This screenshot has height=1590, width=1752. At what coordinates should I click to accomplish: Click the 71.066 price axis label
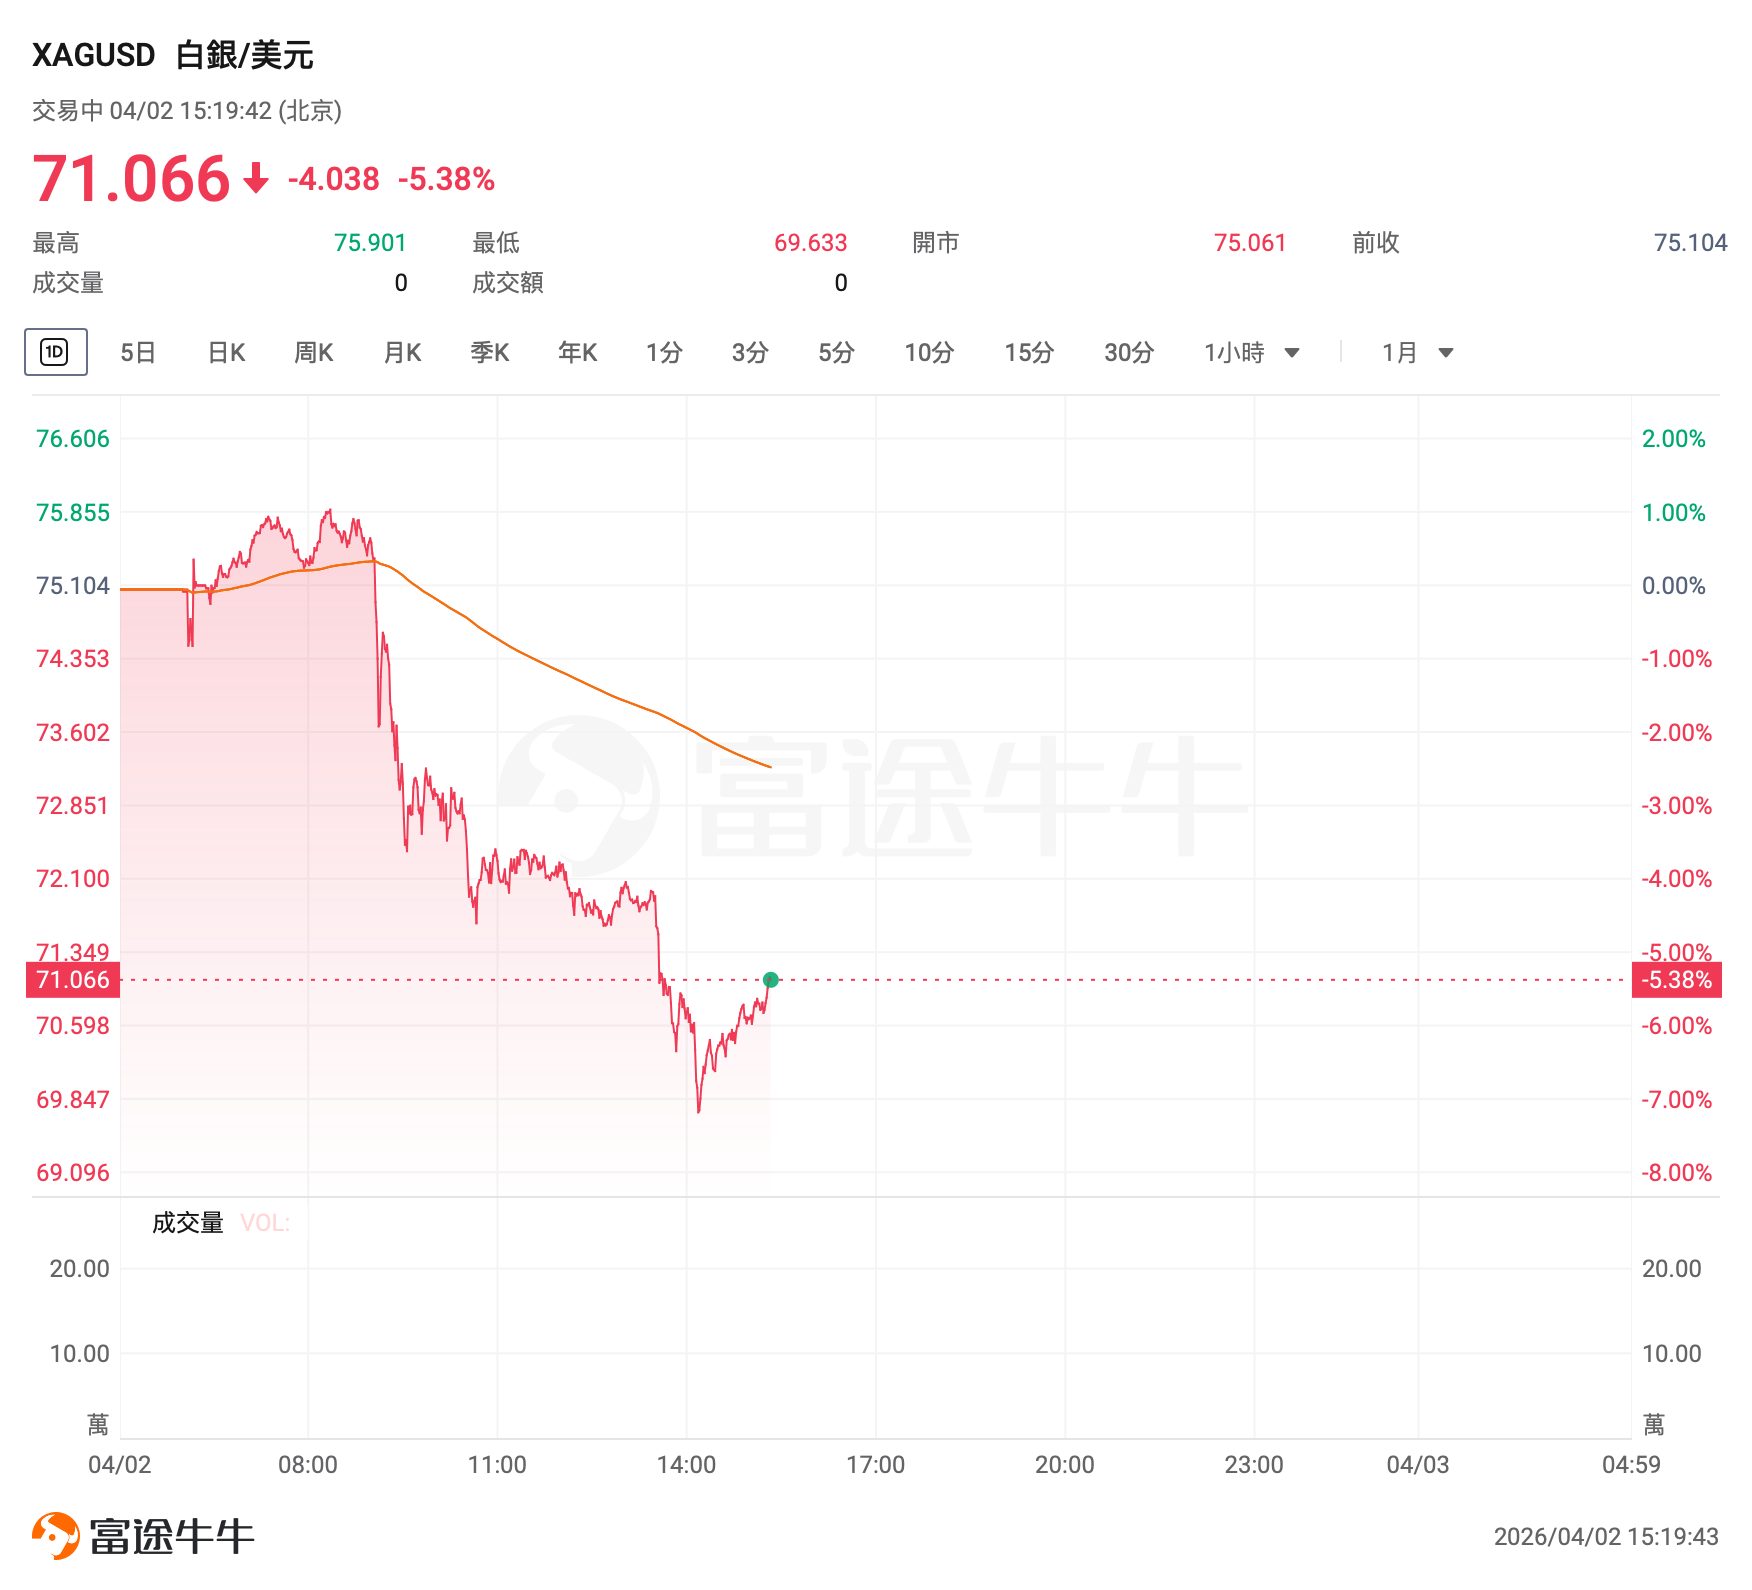pyautogui.click(x=73, y=980)
